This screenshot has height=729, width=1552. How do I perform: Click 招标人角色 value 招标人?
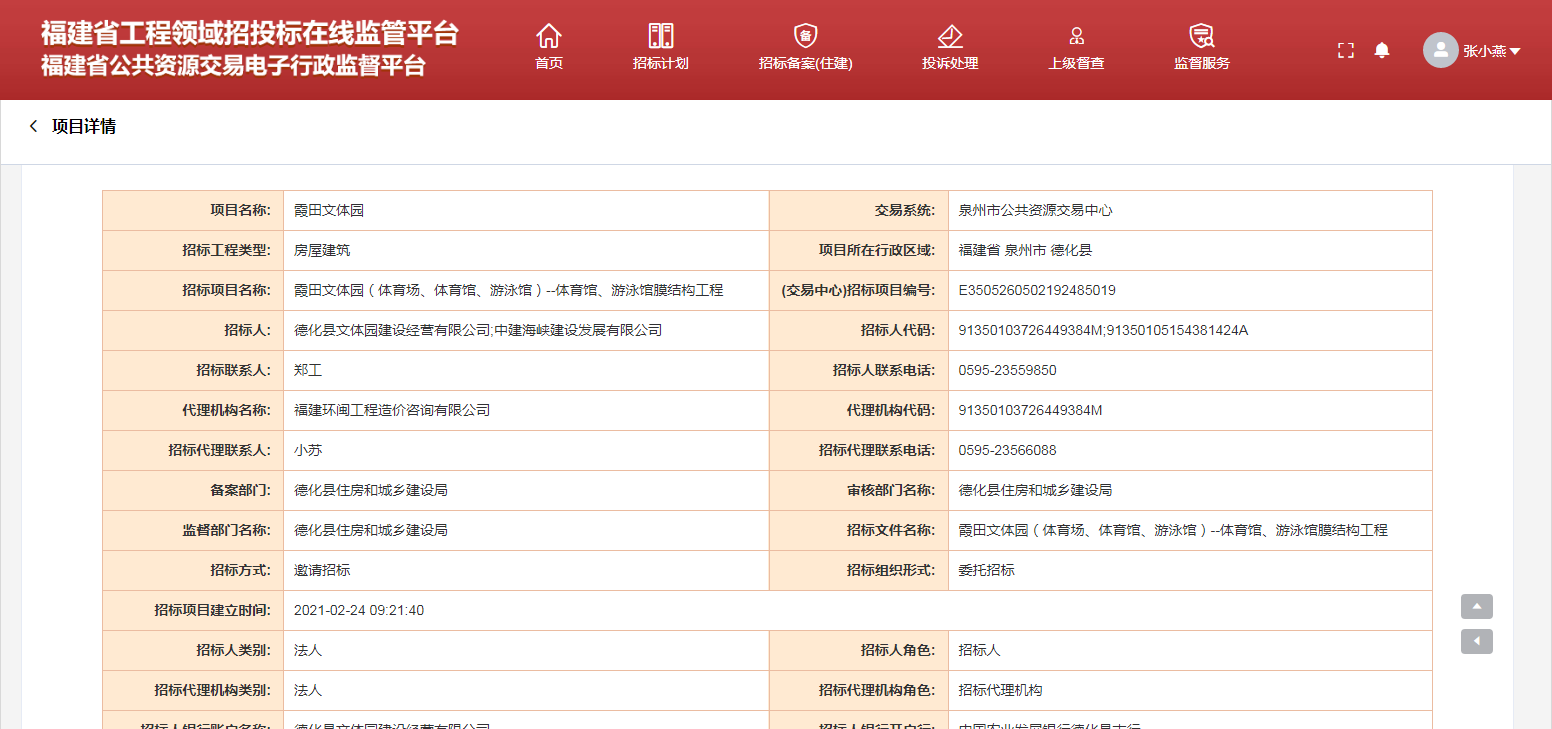coord(979,650)
